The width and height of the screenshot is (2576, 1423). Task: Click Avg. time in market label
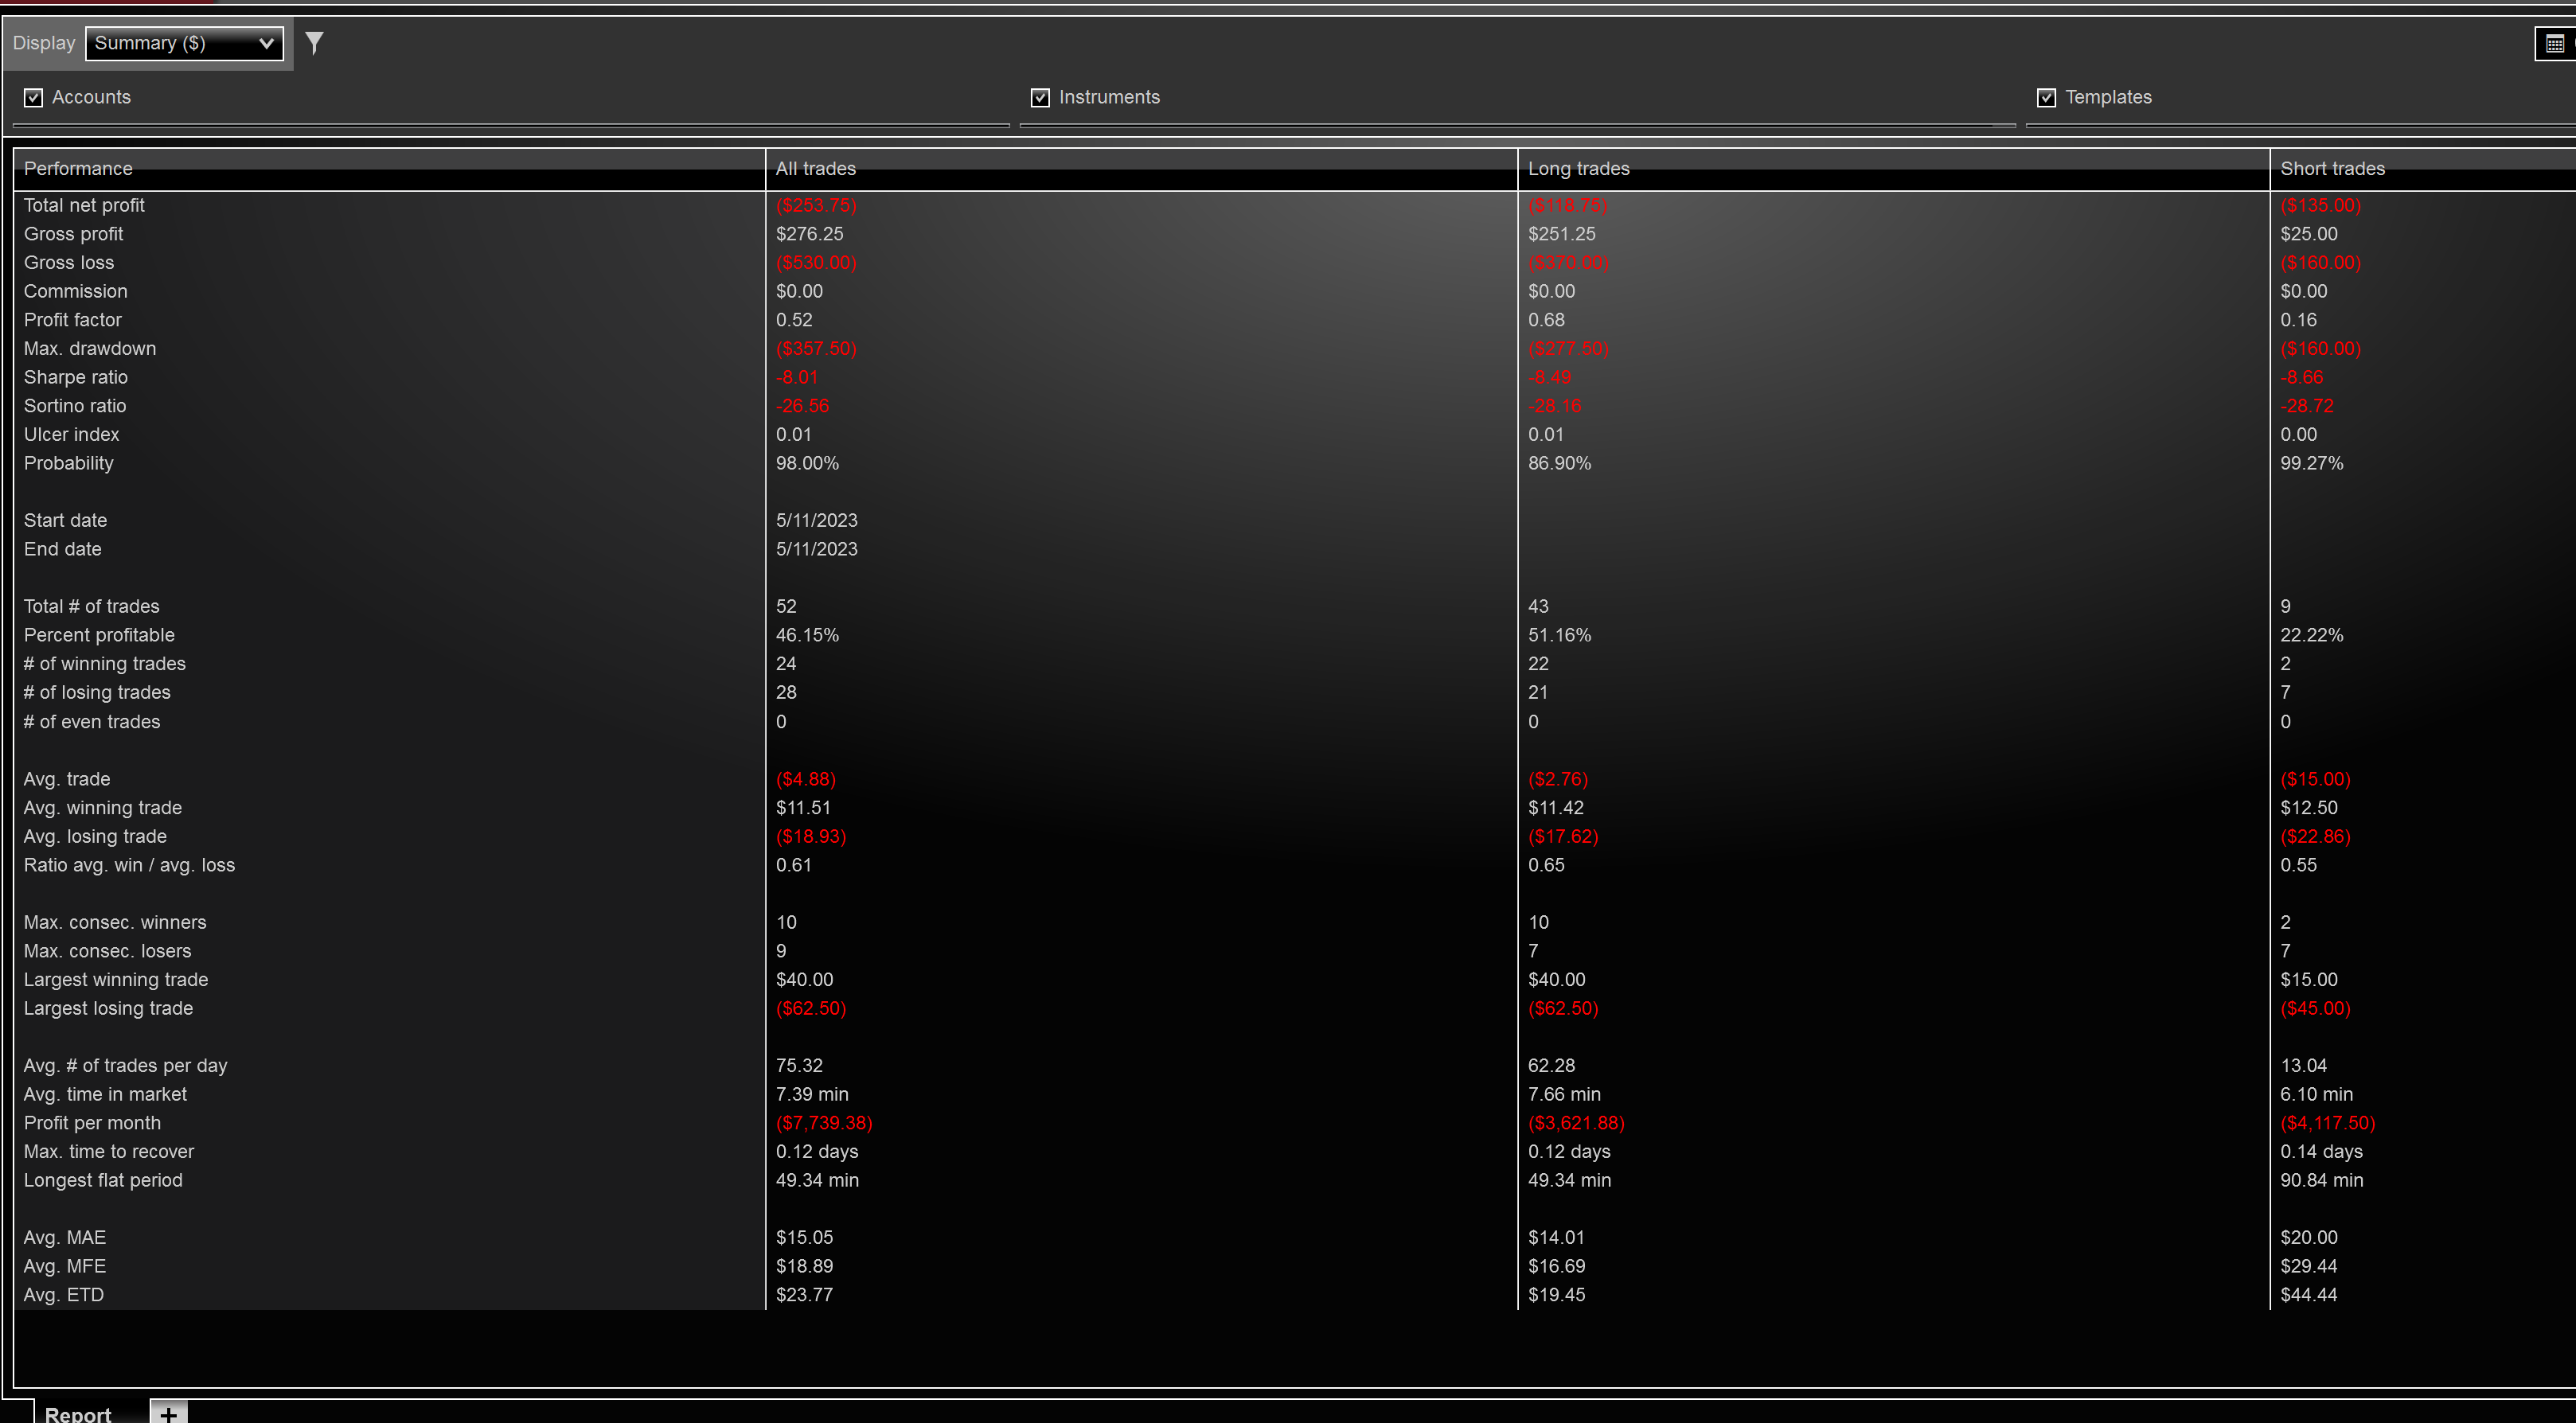point(106,1095)
